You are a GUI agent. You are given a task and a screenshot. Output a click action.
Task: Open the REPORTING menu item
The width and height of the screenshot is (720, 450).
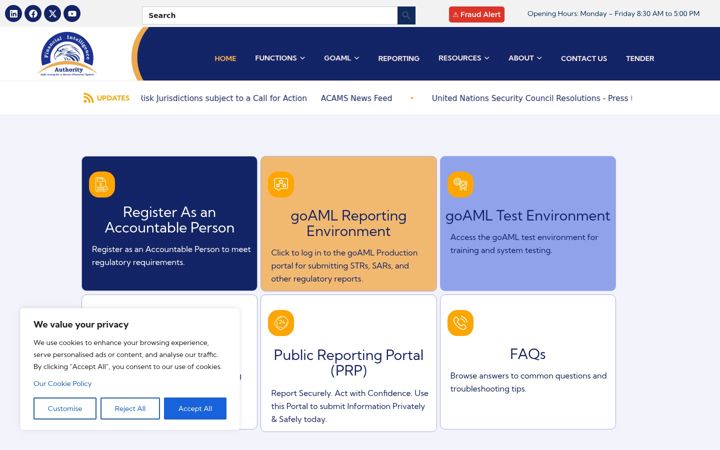click(399, 58)
